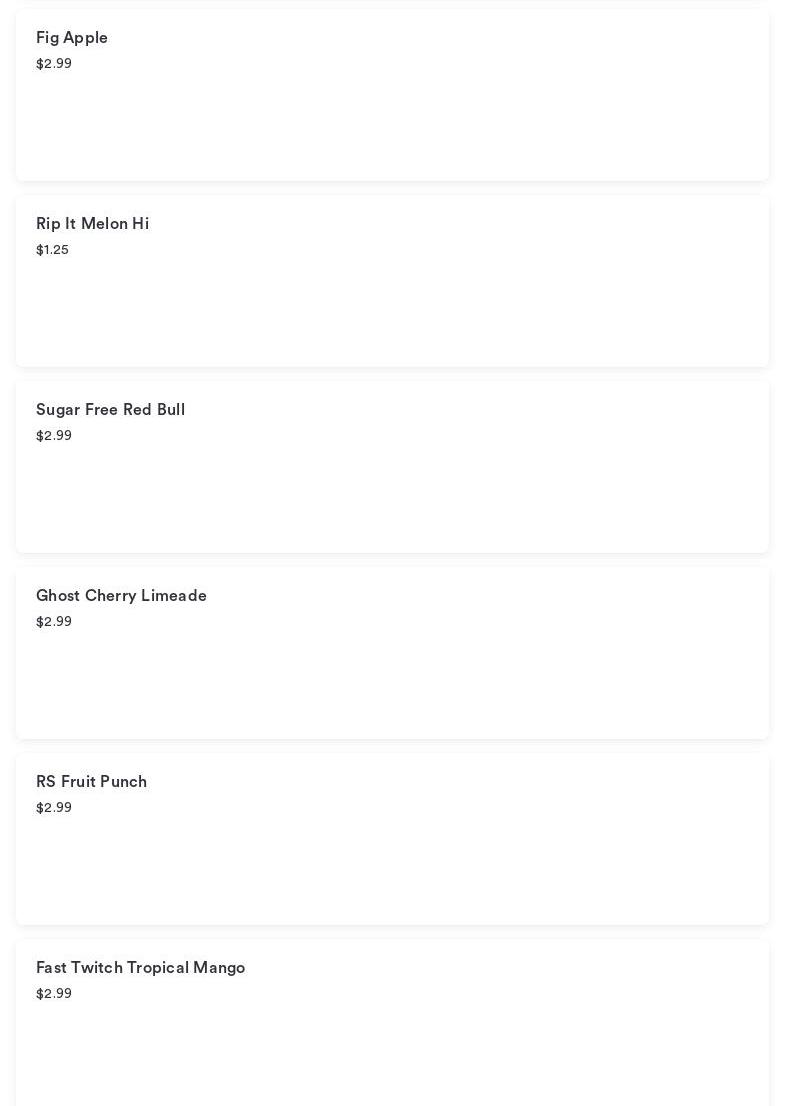Open the Fig Apple item
The width and height of the screenshot is (785, 1106).
[72, 38]
